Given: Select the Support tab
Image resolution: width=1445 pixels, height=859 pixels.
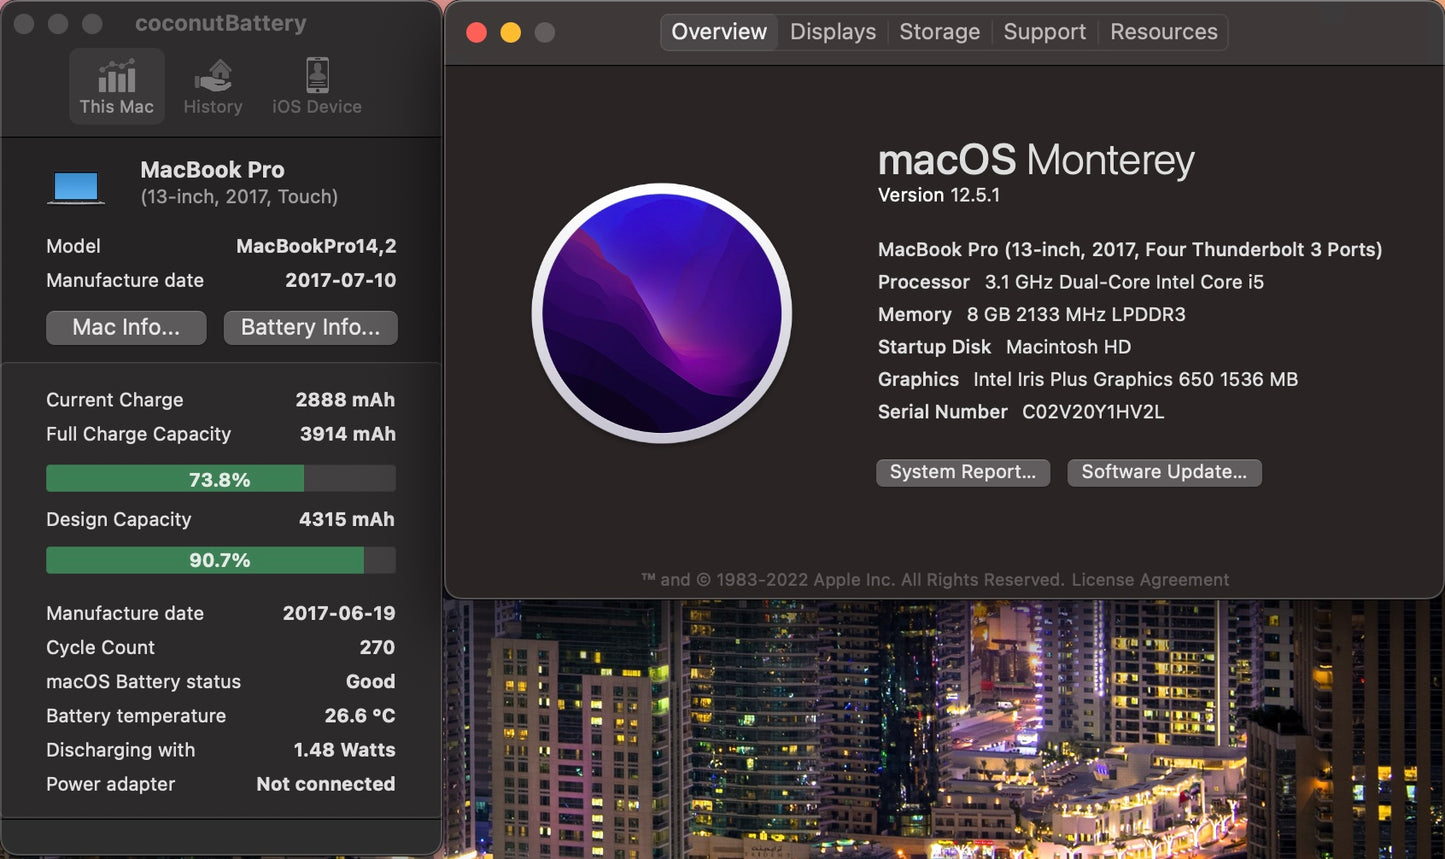Looking at the screenshot, I should (1044, 32).
